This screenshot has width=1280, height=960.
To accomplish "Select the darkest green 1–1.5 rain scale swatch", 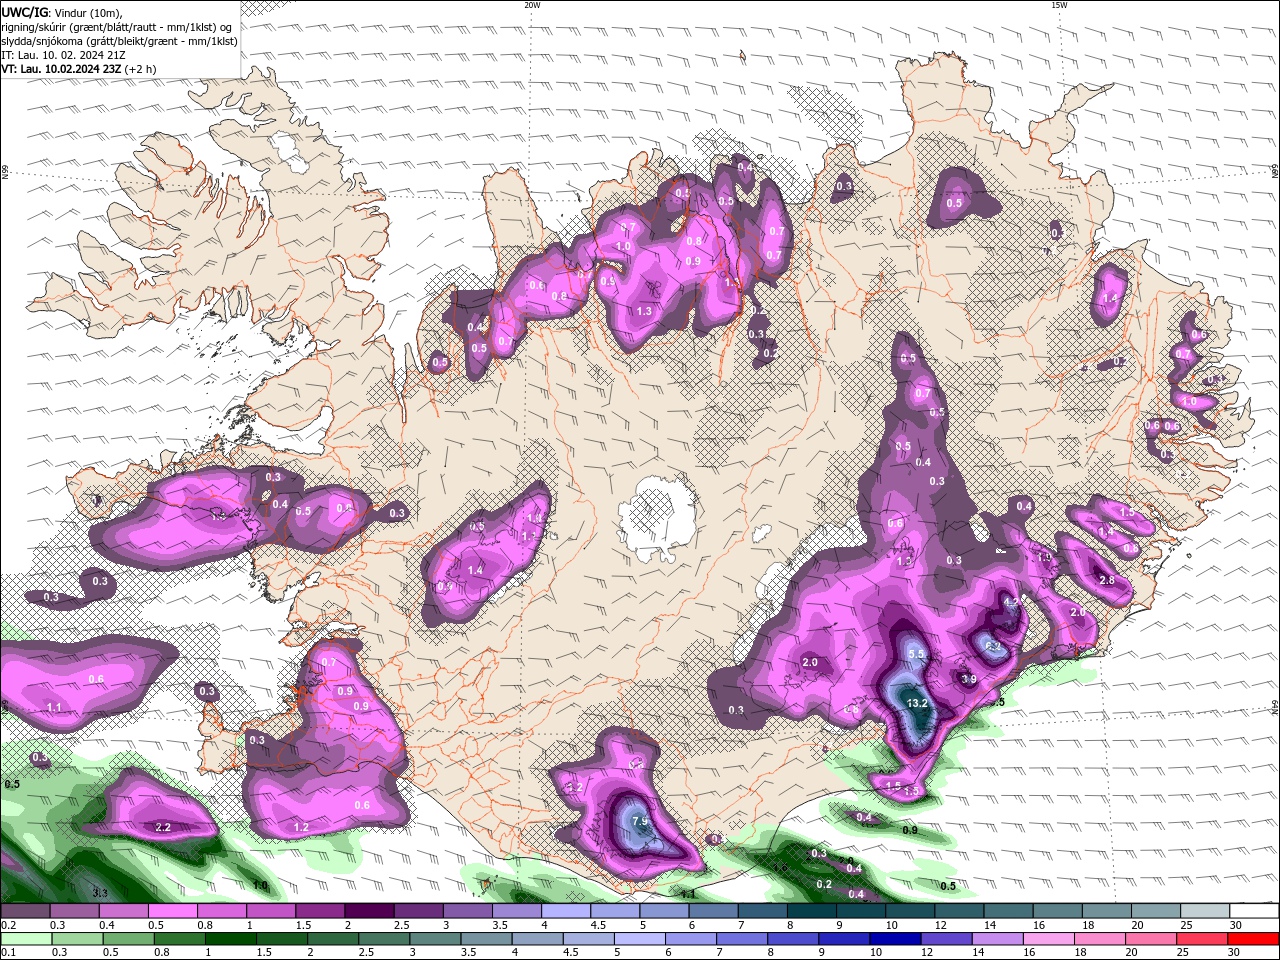I will coord(230,939).
